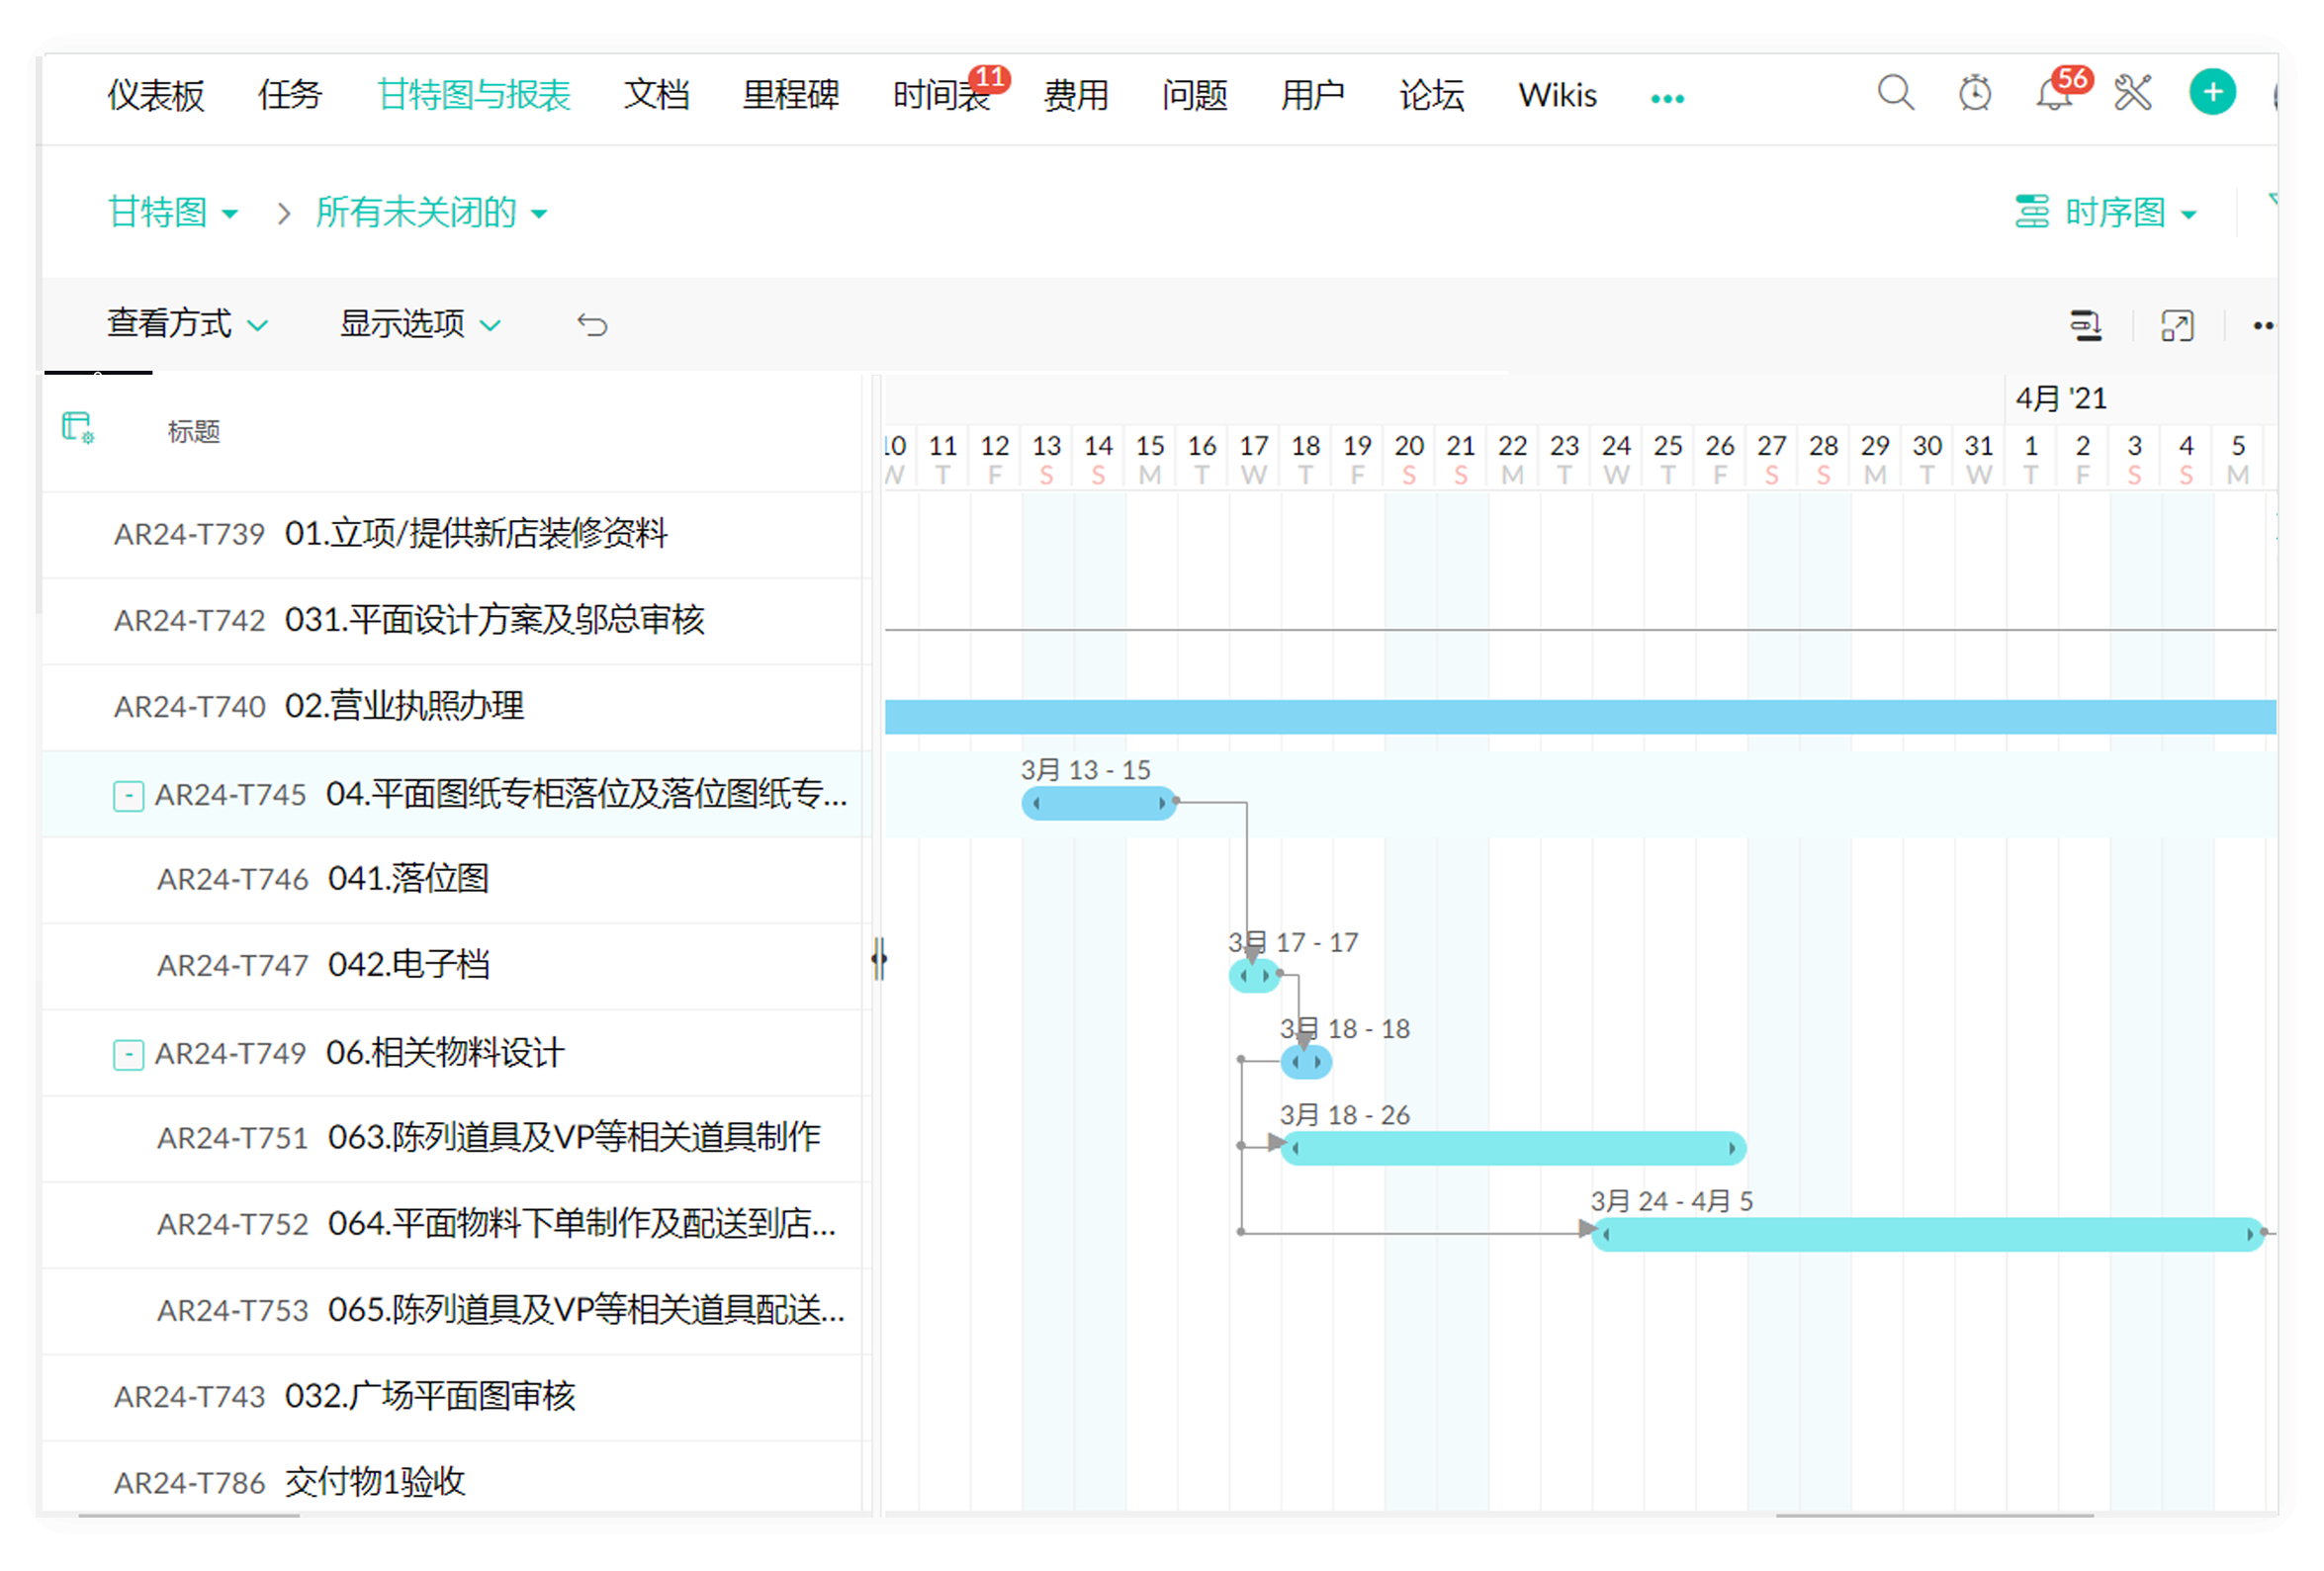2324x1571 pixels.
Task: Click the green plus add button
Action: [2211, 93]
